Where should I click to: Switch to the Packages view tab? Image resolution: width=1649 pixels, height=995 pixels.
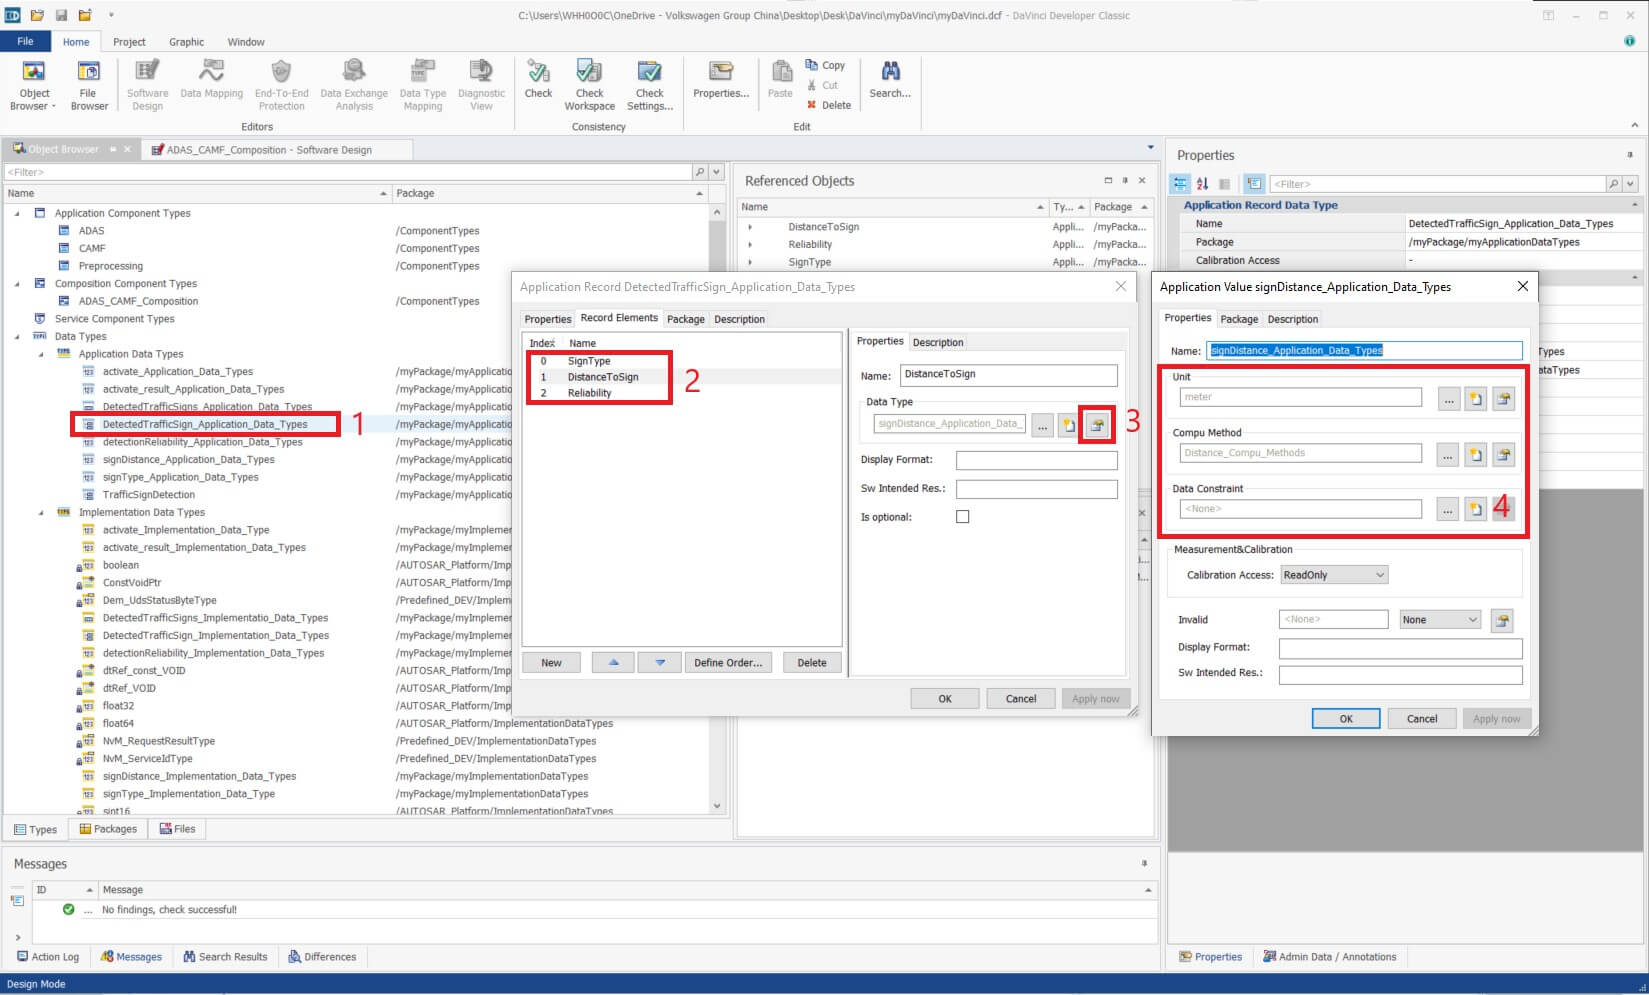coord(108,829)
